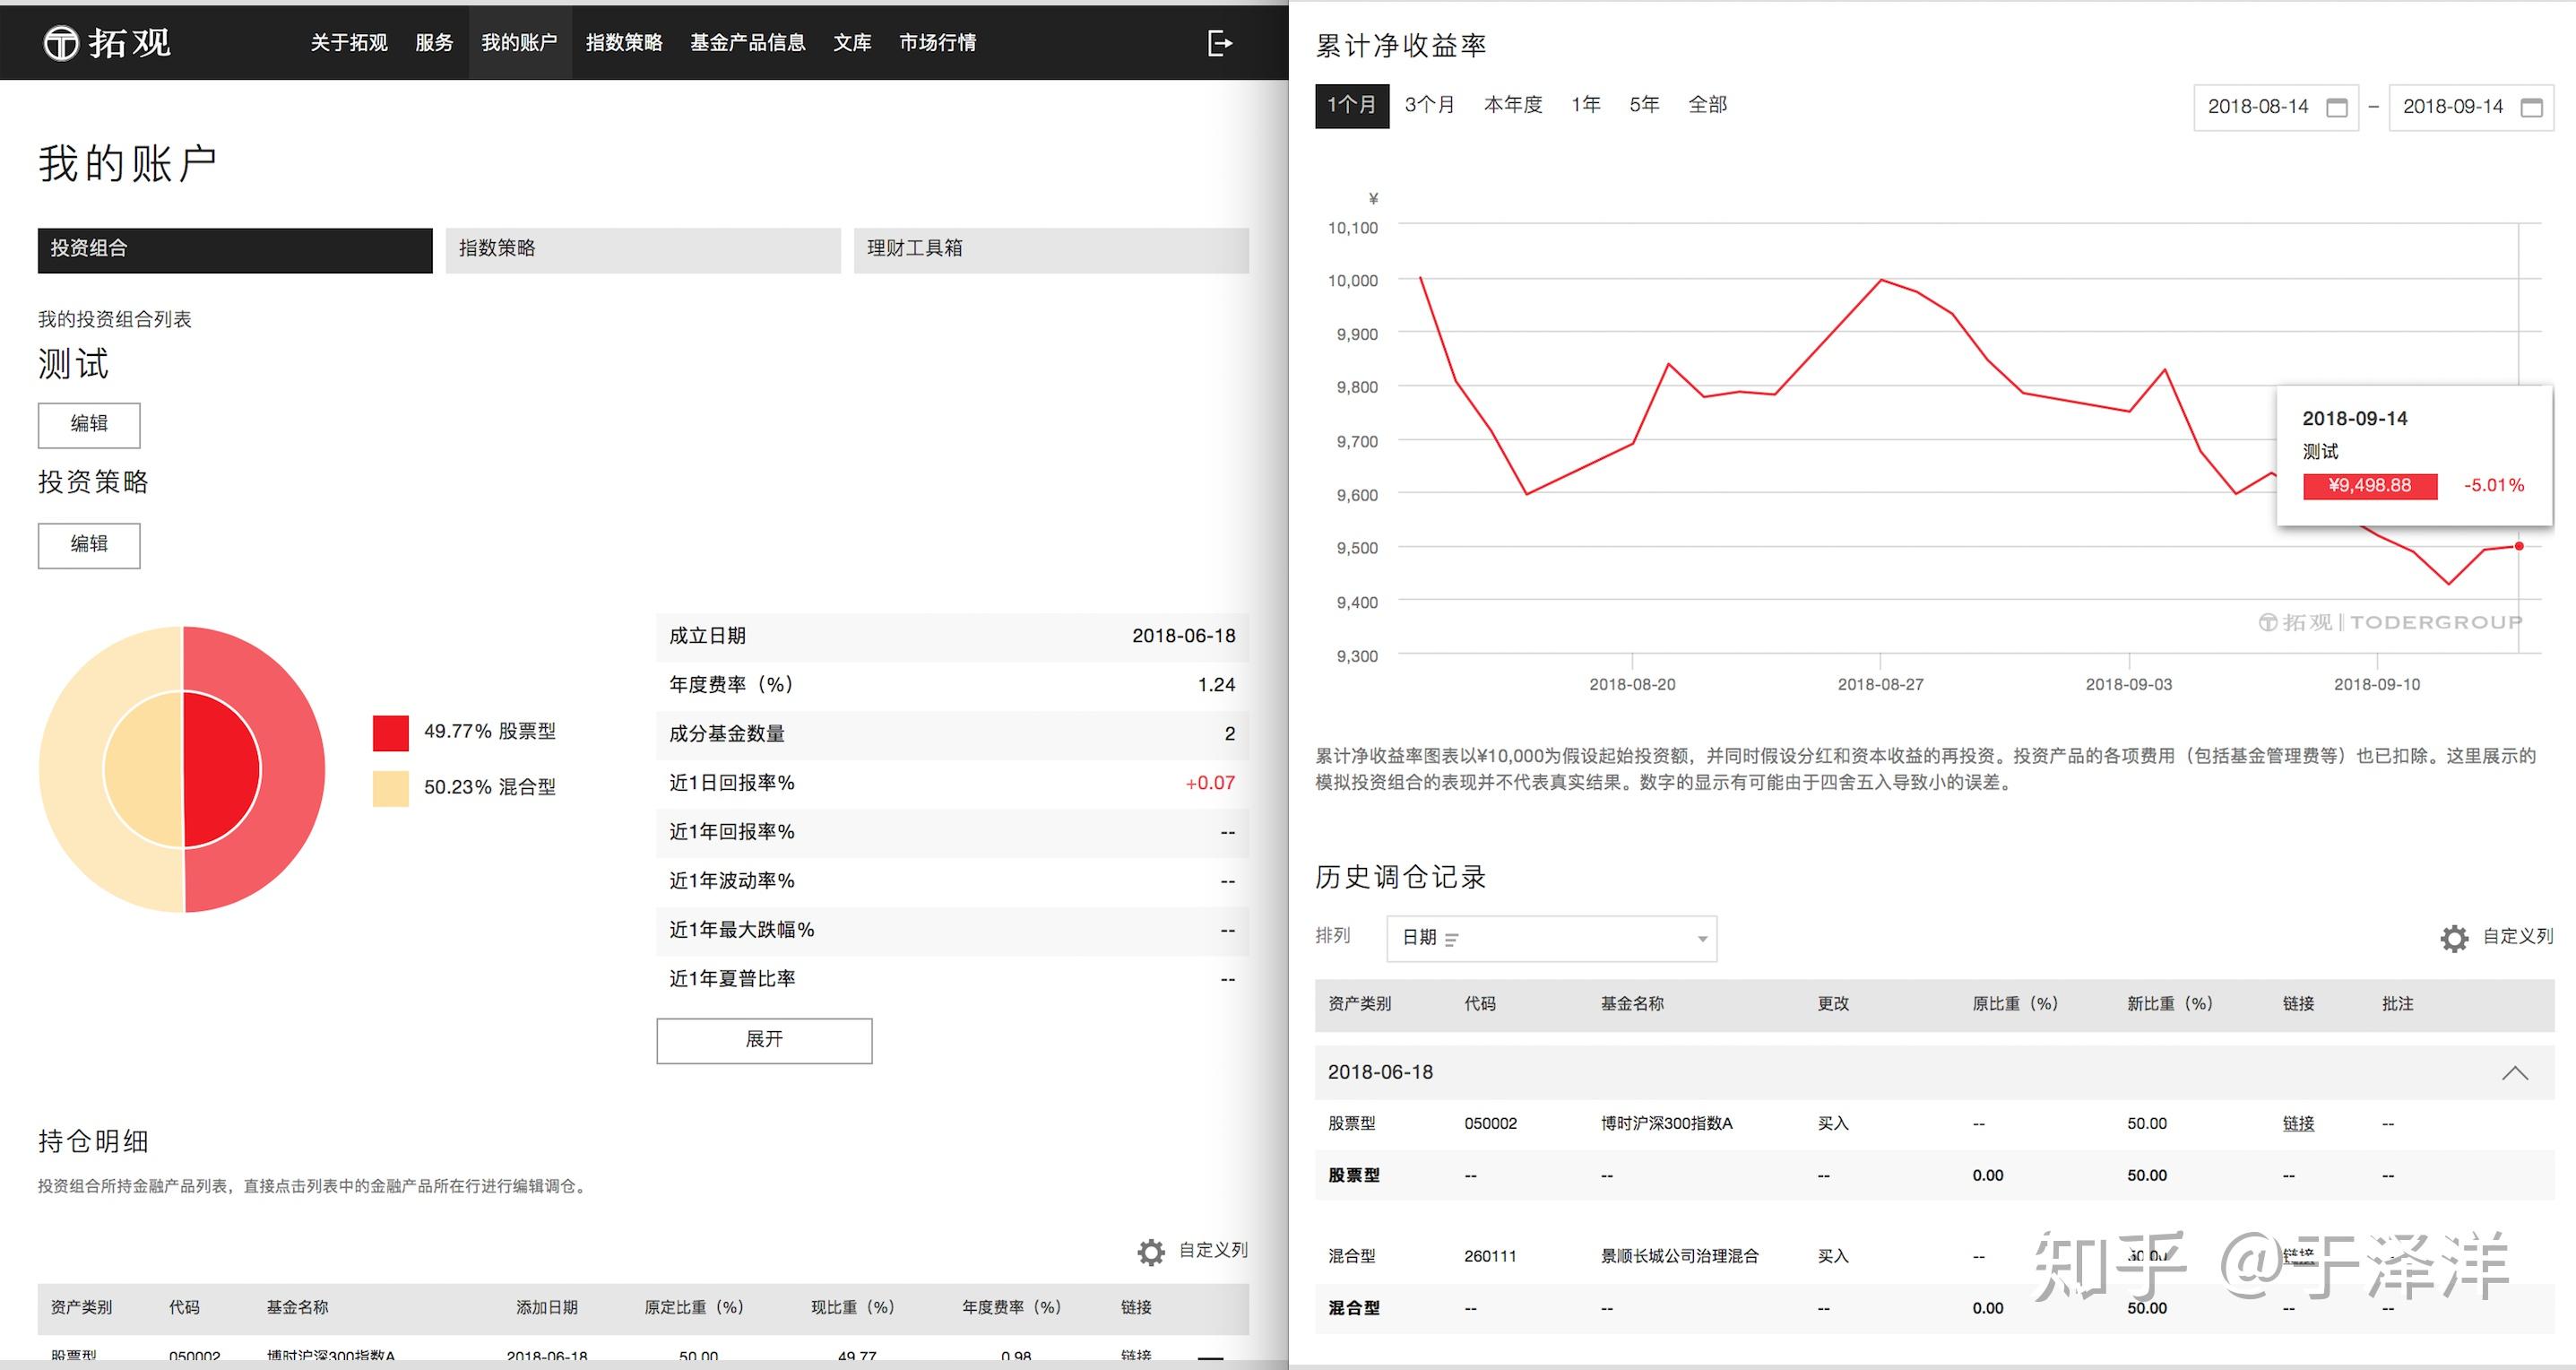Open 链接 for 博时沪深300指数A
The width and height of the screenshot is (2576, 1370).
pyautogui.click(x=2298, y=1123)
